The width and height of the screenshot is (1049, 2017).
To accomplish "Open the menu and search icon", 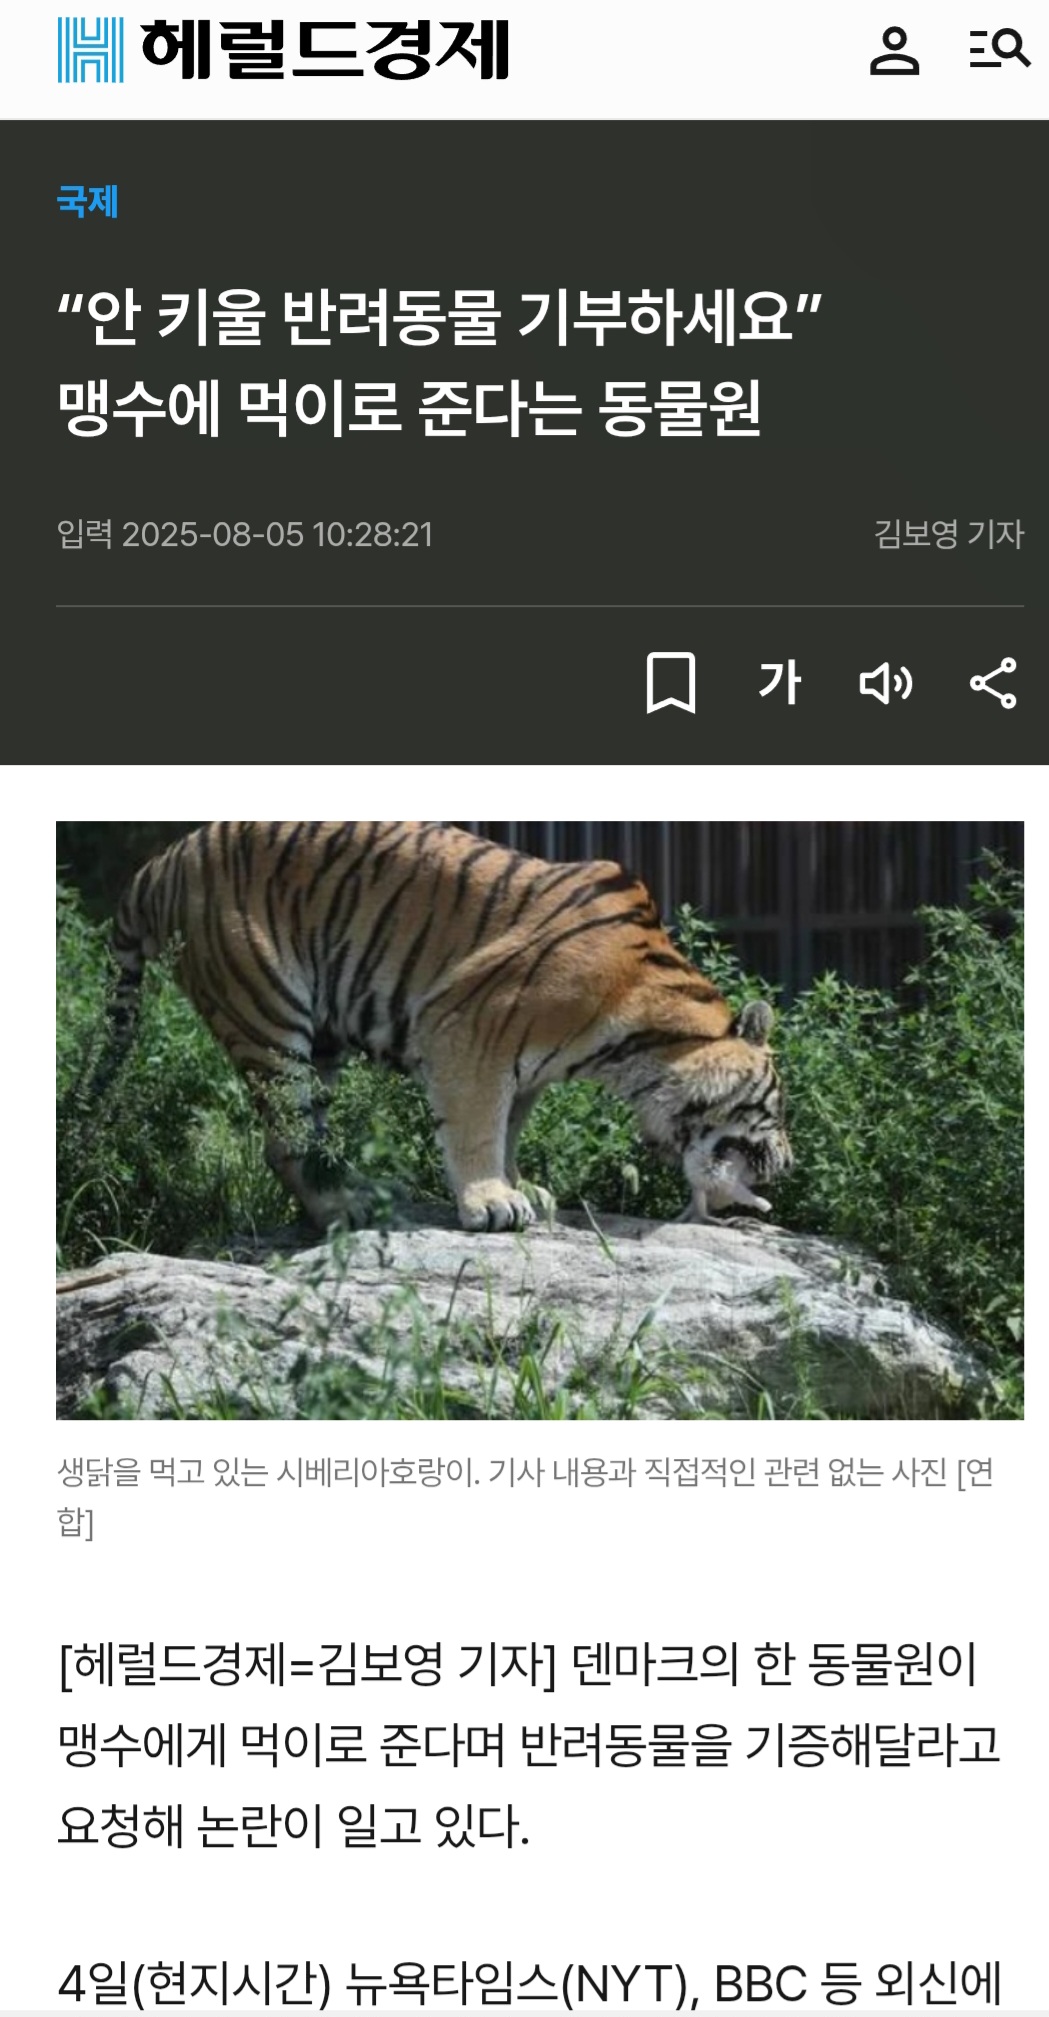I will [x=999, y=49].
